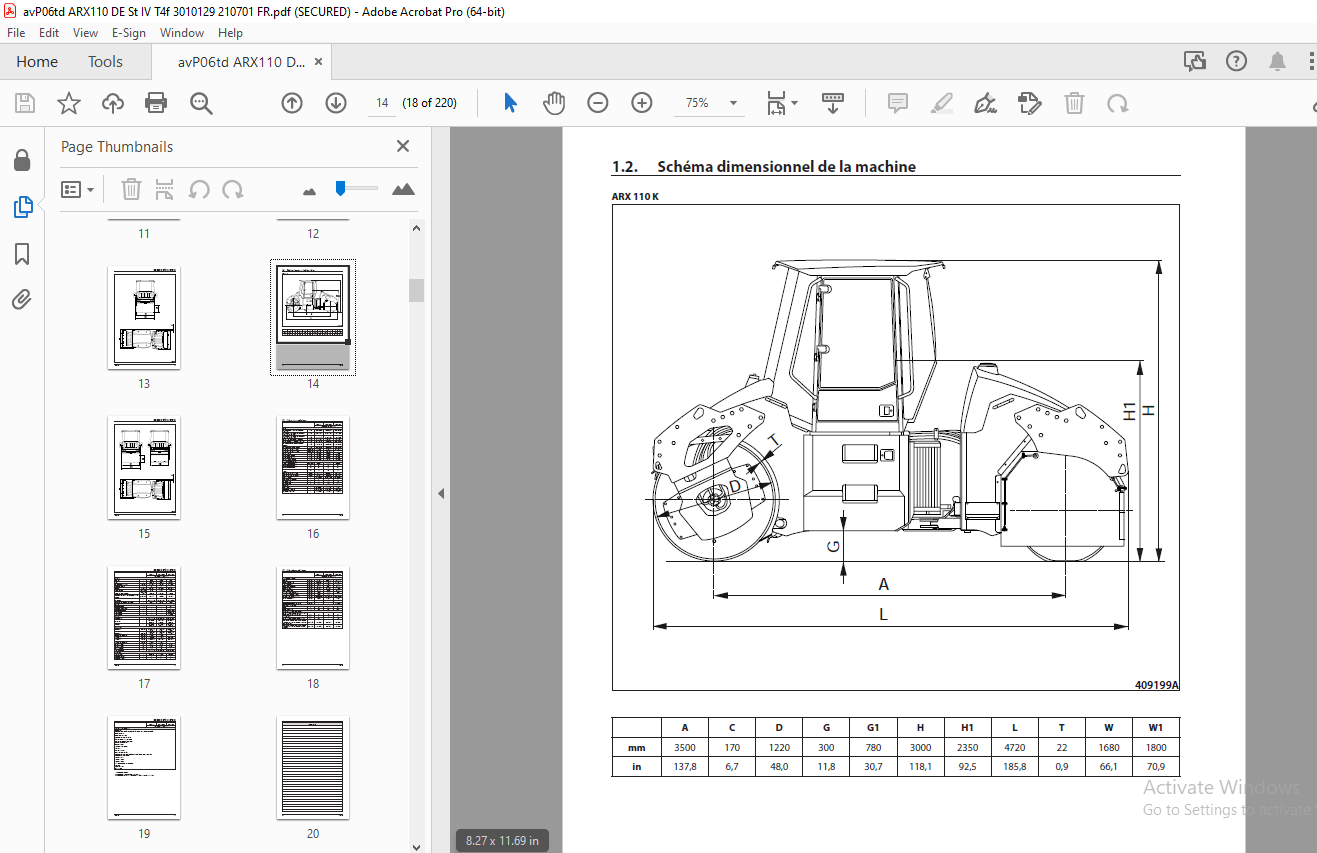The height and width of the screenshot is (853, 1317).
Task: Insert page break icon in thumbnails panel
Action: click(165, 189)
